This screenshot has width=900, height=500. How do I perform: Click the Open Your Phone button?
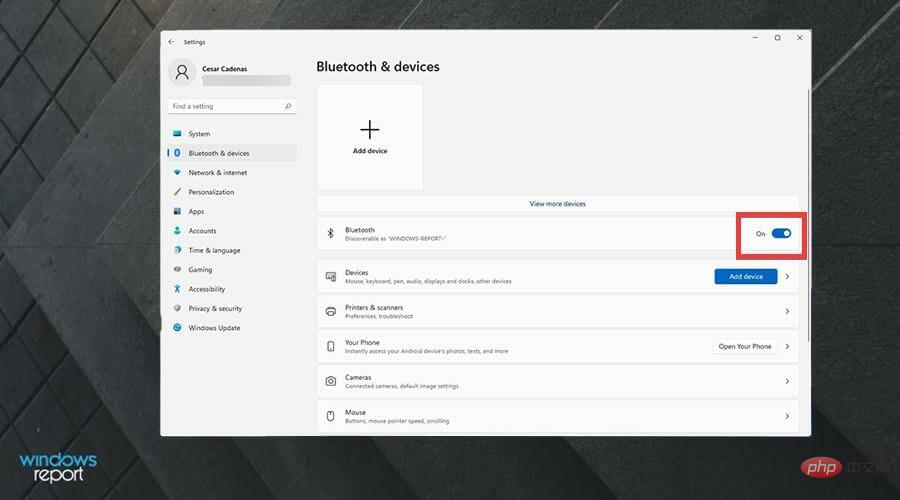coord(745,346)
